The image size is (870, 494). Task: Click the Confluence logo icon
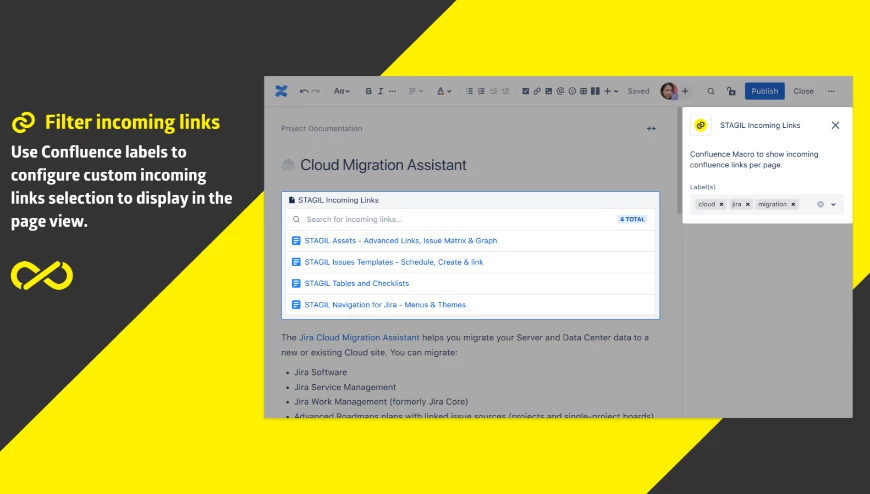pos(281,91)
